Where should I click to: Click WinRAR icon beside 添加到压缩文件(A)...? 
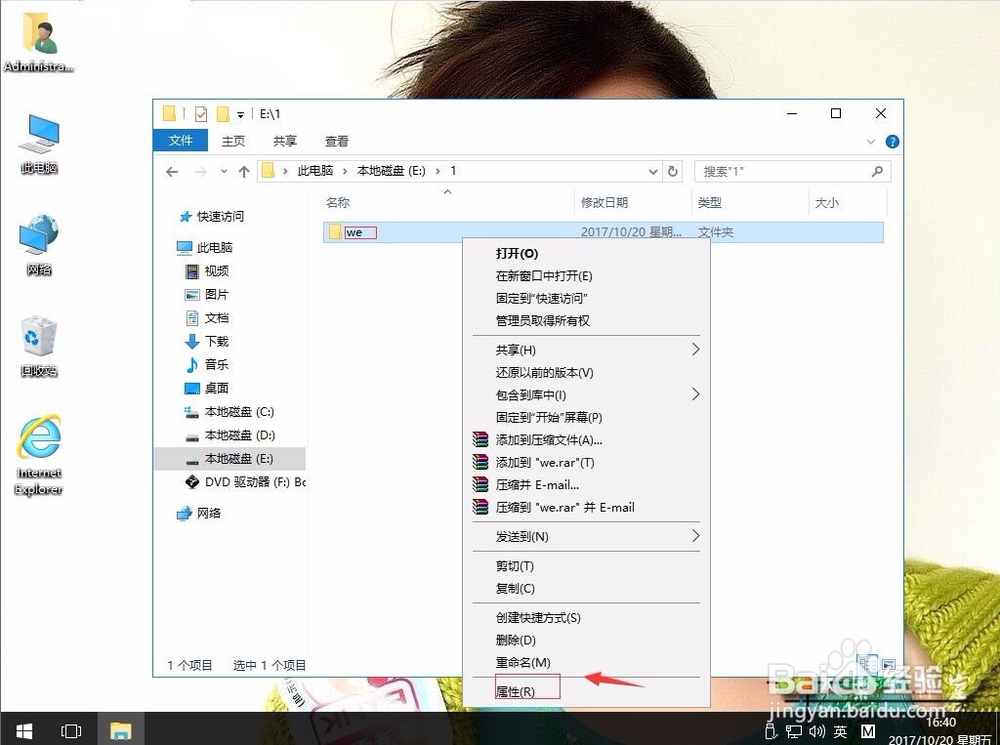(480, 439)
